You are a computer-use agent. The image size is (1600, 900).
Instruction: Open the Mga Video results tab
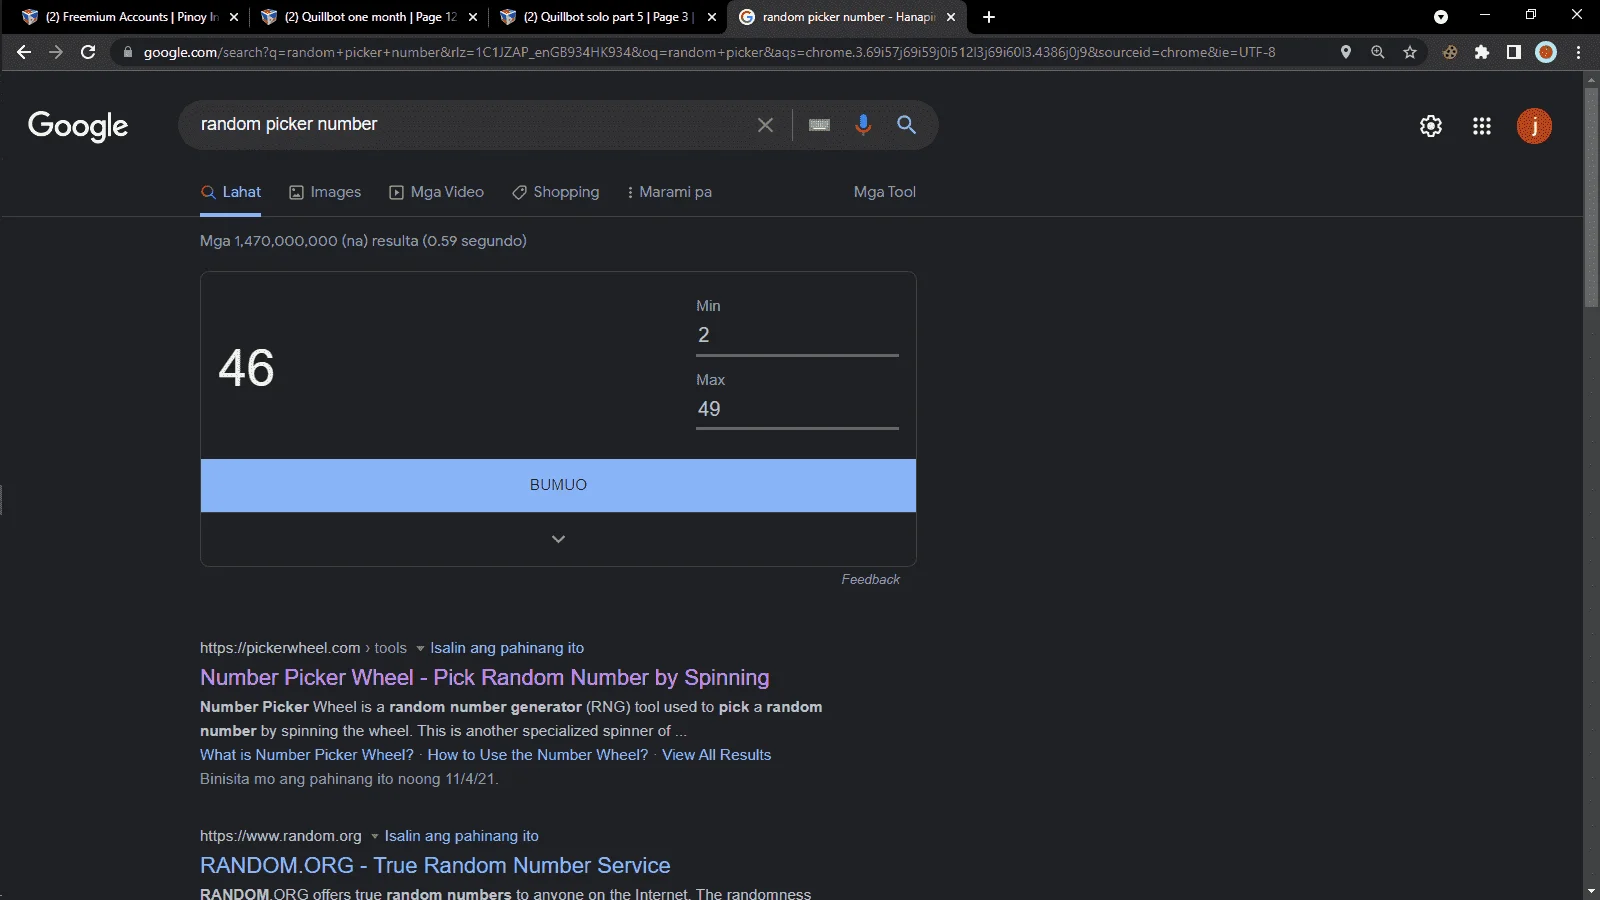[x=436, y=192]
